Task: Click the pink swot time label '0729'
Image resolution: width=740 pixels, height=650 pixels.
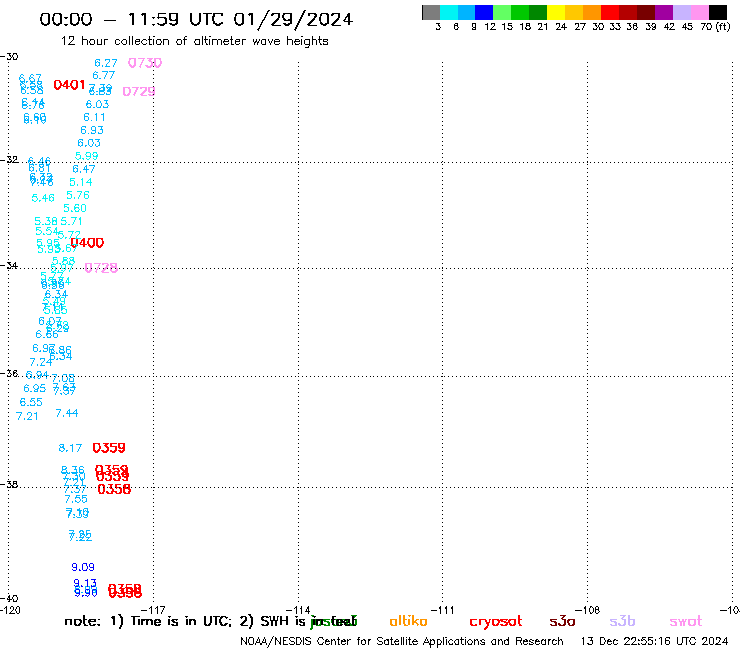Action: coord(139,92)
